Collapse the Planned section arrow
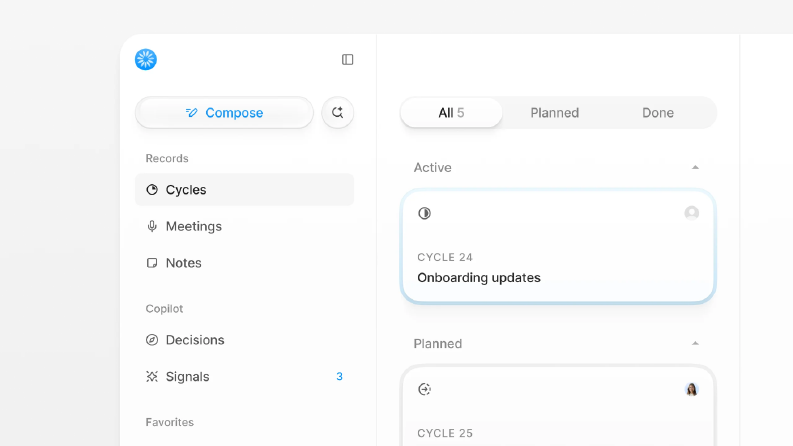793x446 pixels. [695, 343]
